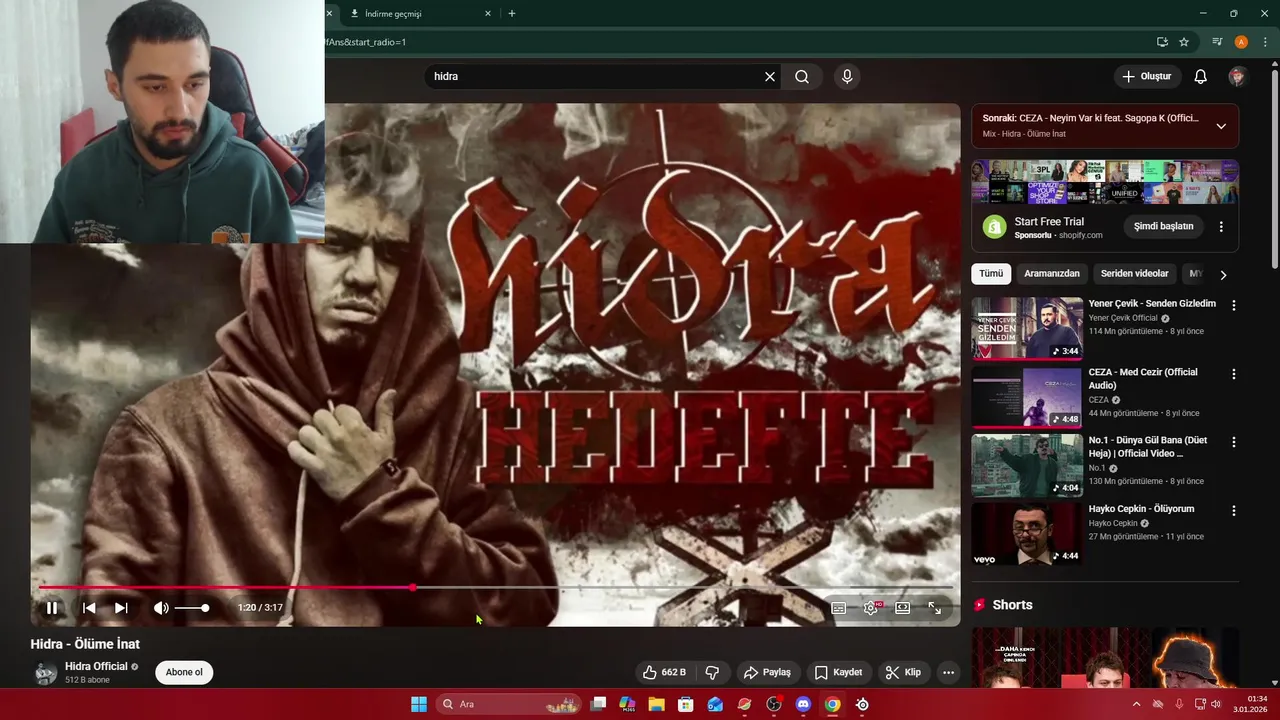Open Discord from taskbar
The height and width of the screenshot is (720, 1280).
803,704
